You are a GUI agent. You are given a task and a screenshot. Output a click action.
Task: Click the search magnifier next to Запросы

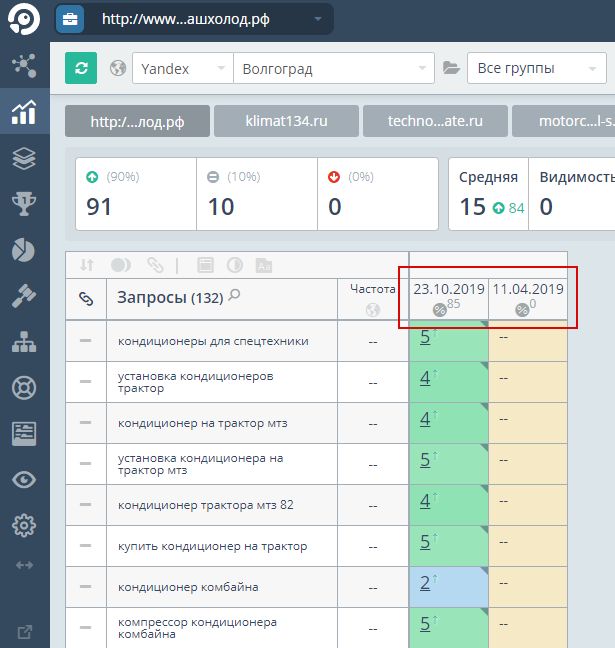point(234,295)
